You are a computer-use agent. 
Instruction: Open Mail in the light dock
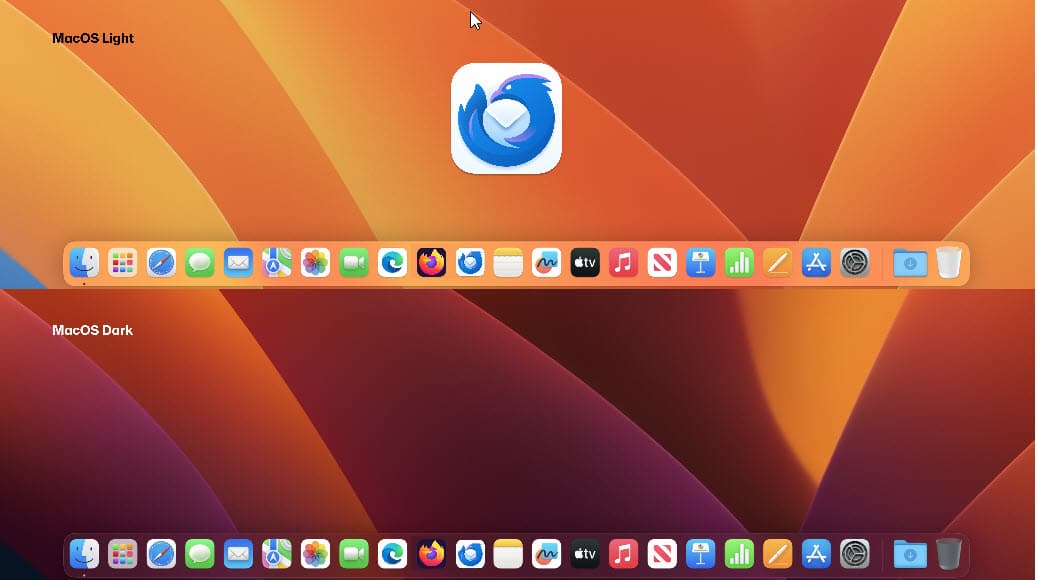pos(238,263)
